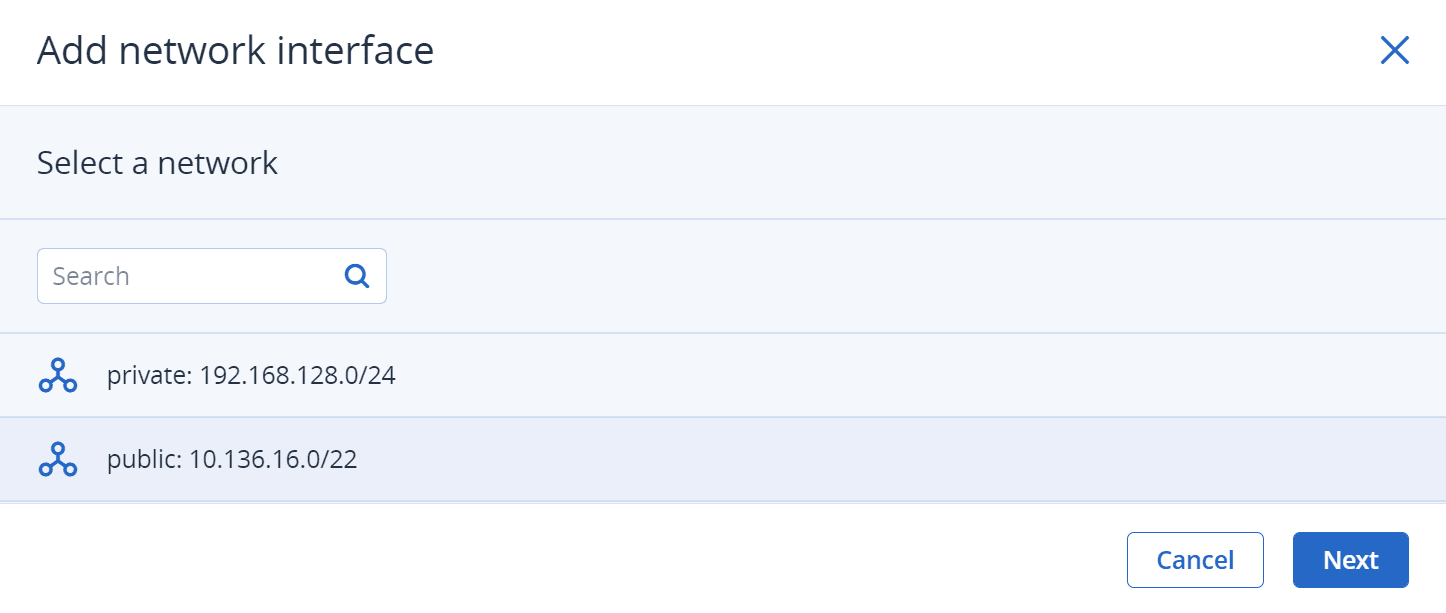This screenshot has height=613, width=1446.
Task: Cancel adding the network interface
Action: point(1195,560)
